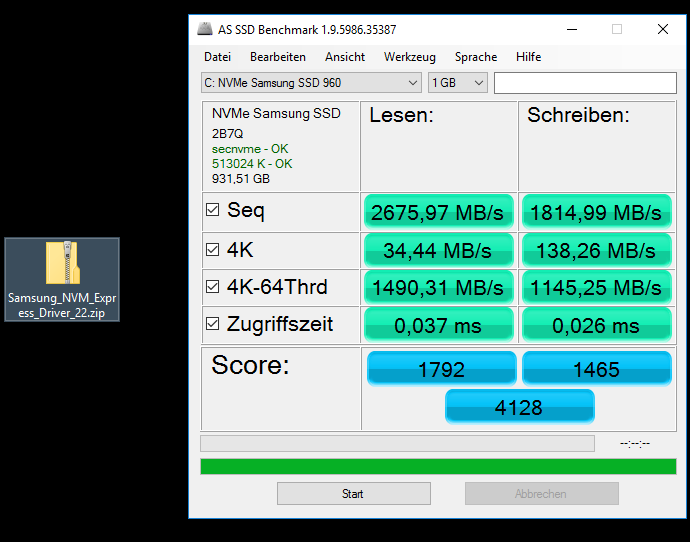
Task: Click the empty text field beside size dropdown
Action: (585, 83)
